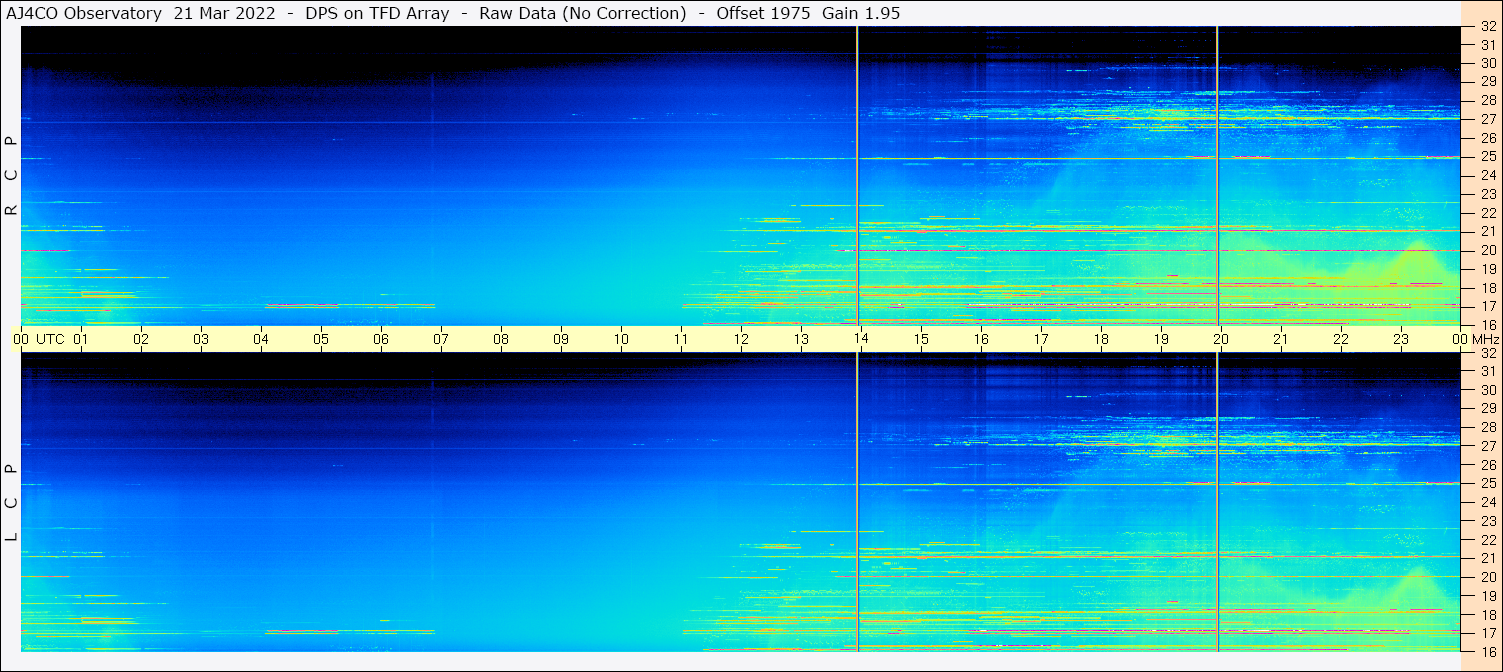Click the "MHz" label on time axis
1503x672 pixels.
pyautogui.click(x=1486, y=339)
